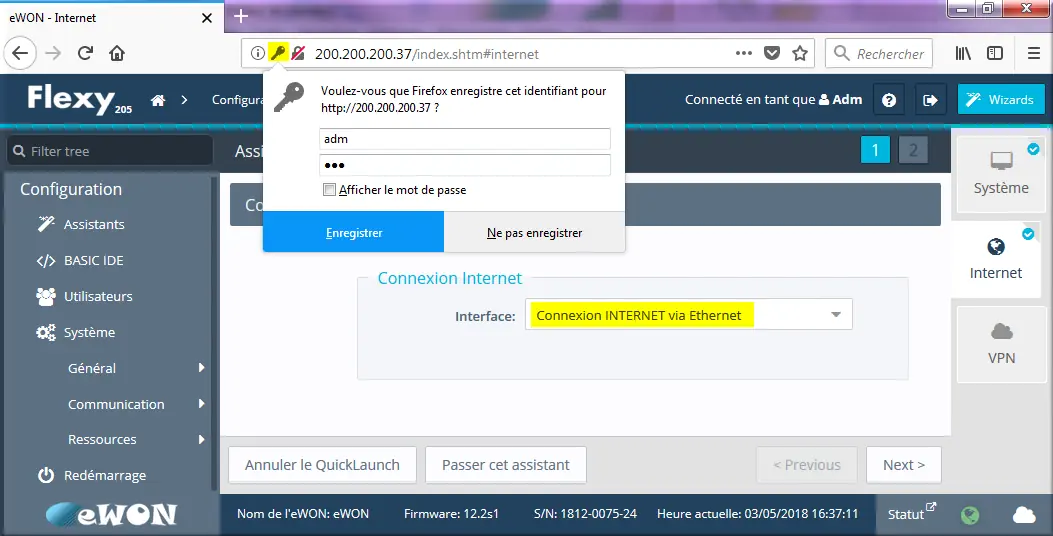Select the VPN wizard step tab
1053x536 pixels.
pos(1001,345)
